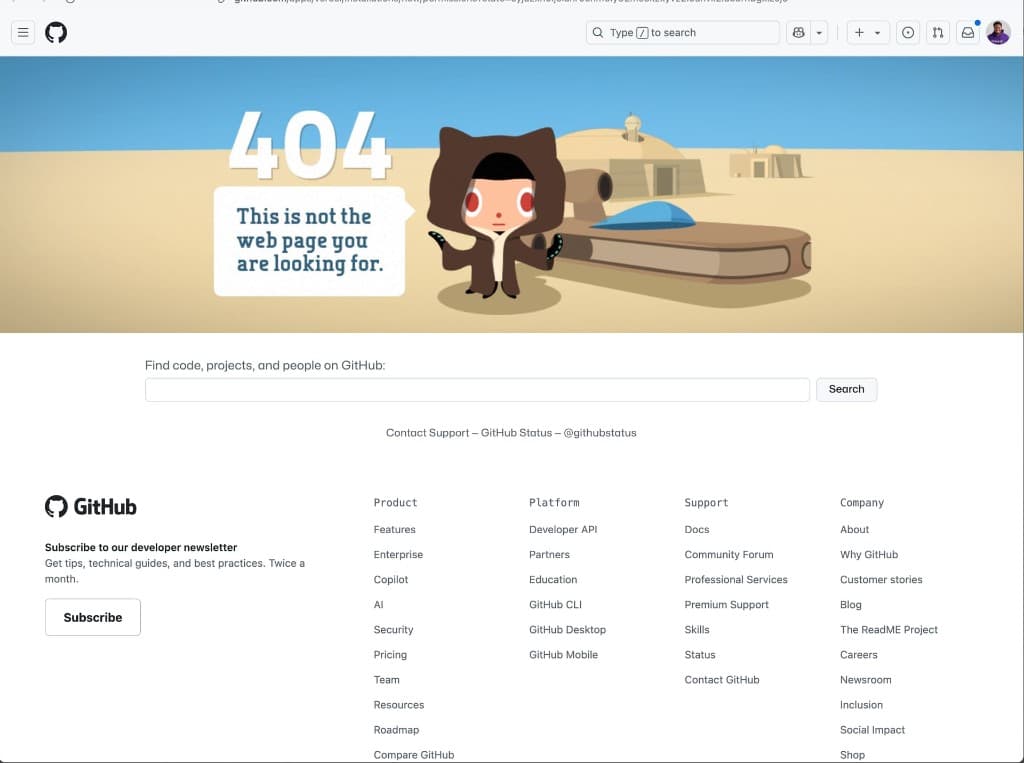Open the About footer link
Image resolution: width=1024 pixels, height=763 pixels.
854,529
